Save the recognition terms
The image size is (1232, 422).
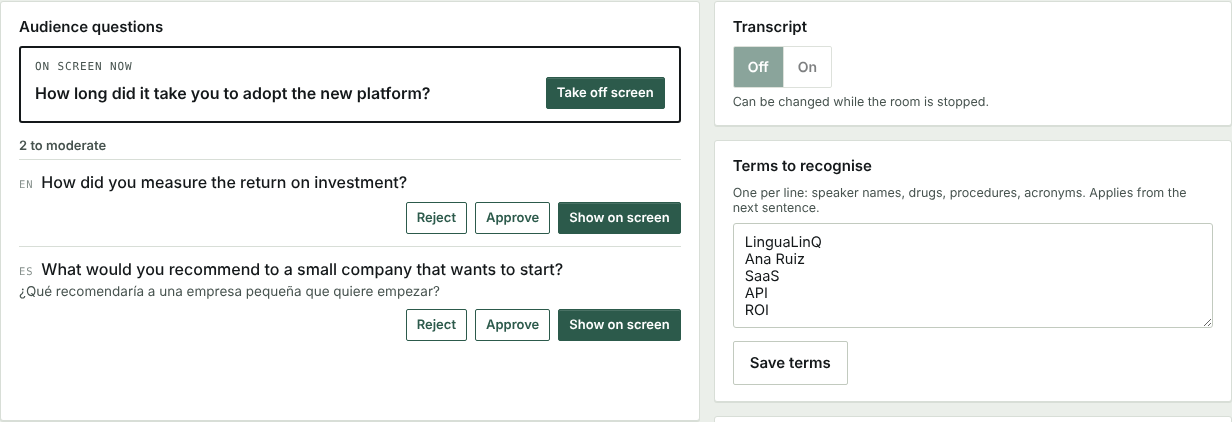coord(790,363)
